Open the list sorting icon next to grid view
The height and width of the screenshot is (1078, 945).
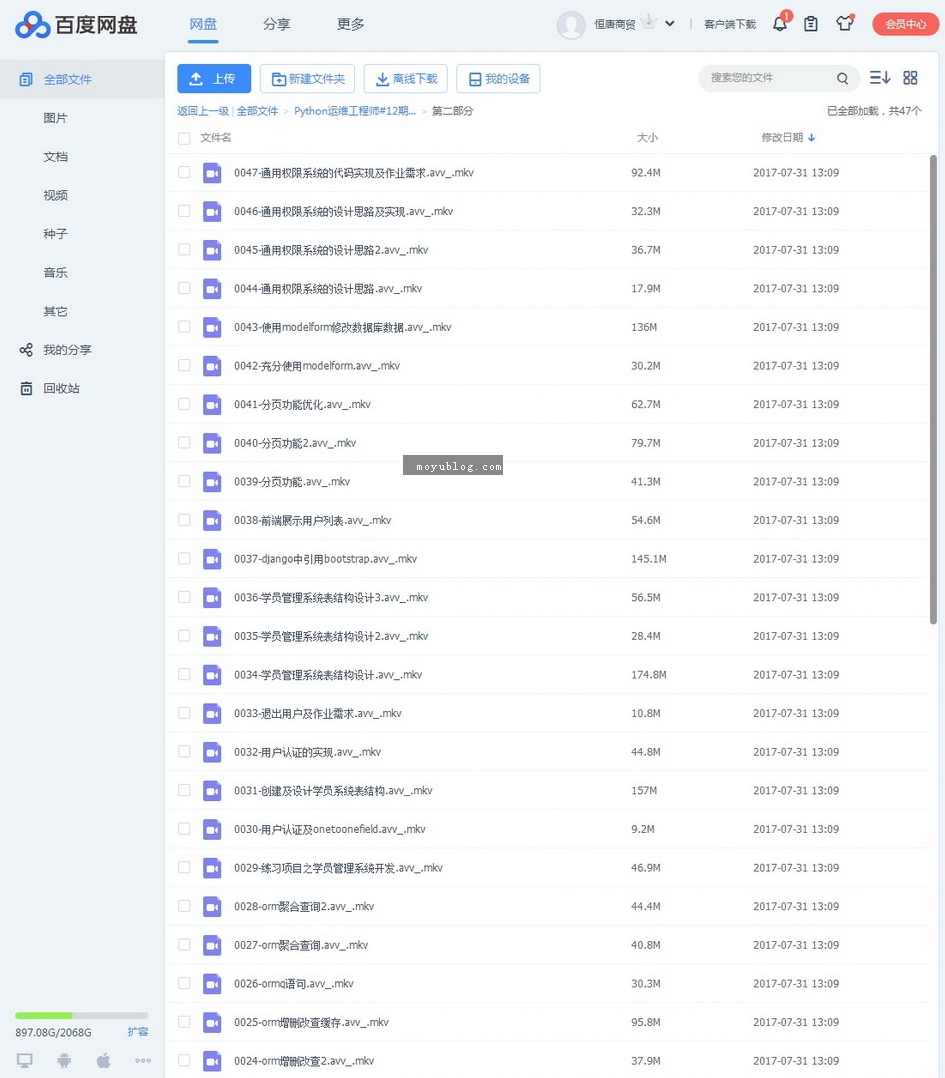879,77
